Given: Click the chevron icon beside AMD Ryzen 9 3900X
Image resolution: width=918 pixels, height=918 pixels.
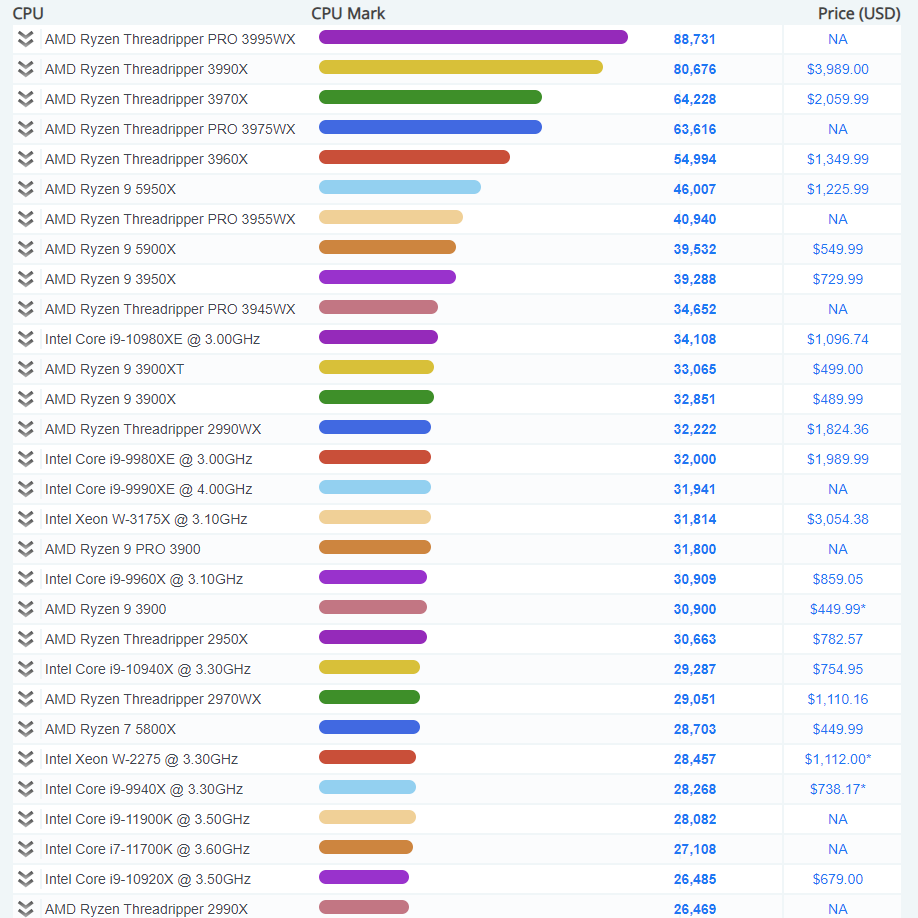Looking at the screenshot, I should (25, 399).
